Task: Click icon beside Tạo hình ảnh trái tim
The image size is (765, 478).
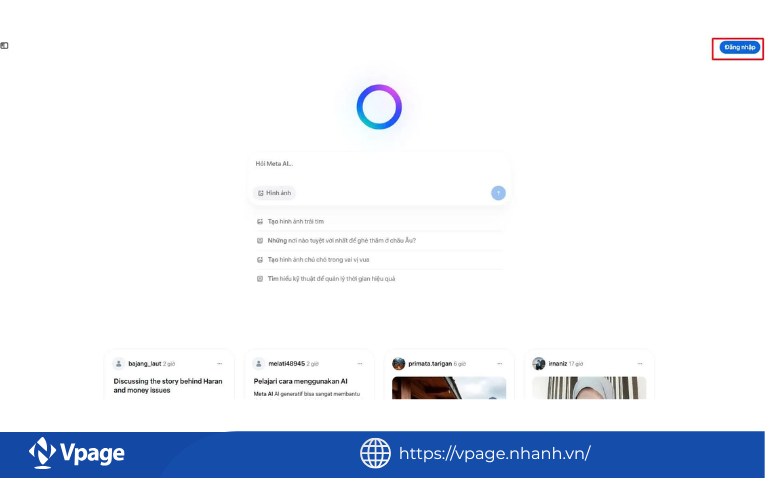Action: (x=260, y=221)
